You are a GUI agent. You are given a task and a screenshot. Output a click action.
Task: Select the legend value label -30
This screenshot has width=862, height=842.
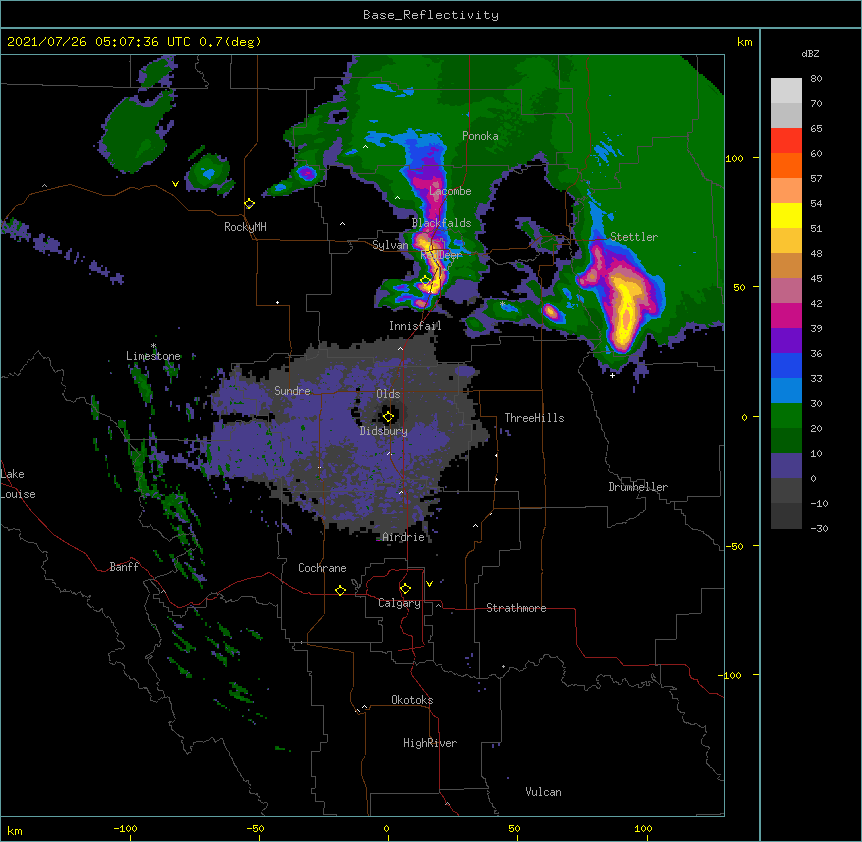click(x=819, y=528)
